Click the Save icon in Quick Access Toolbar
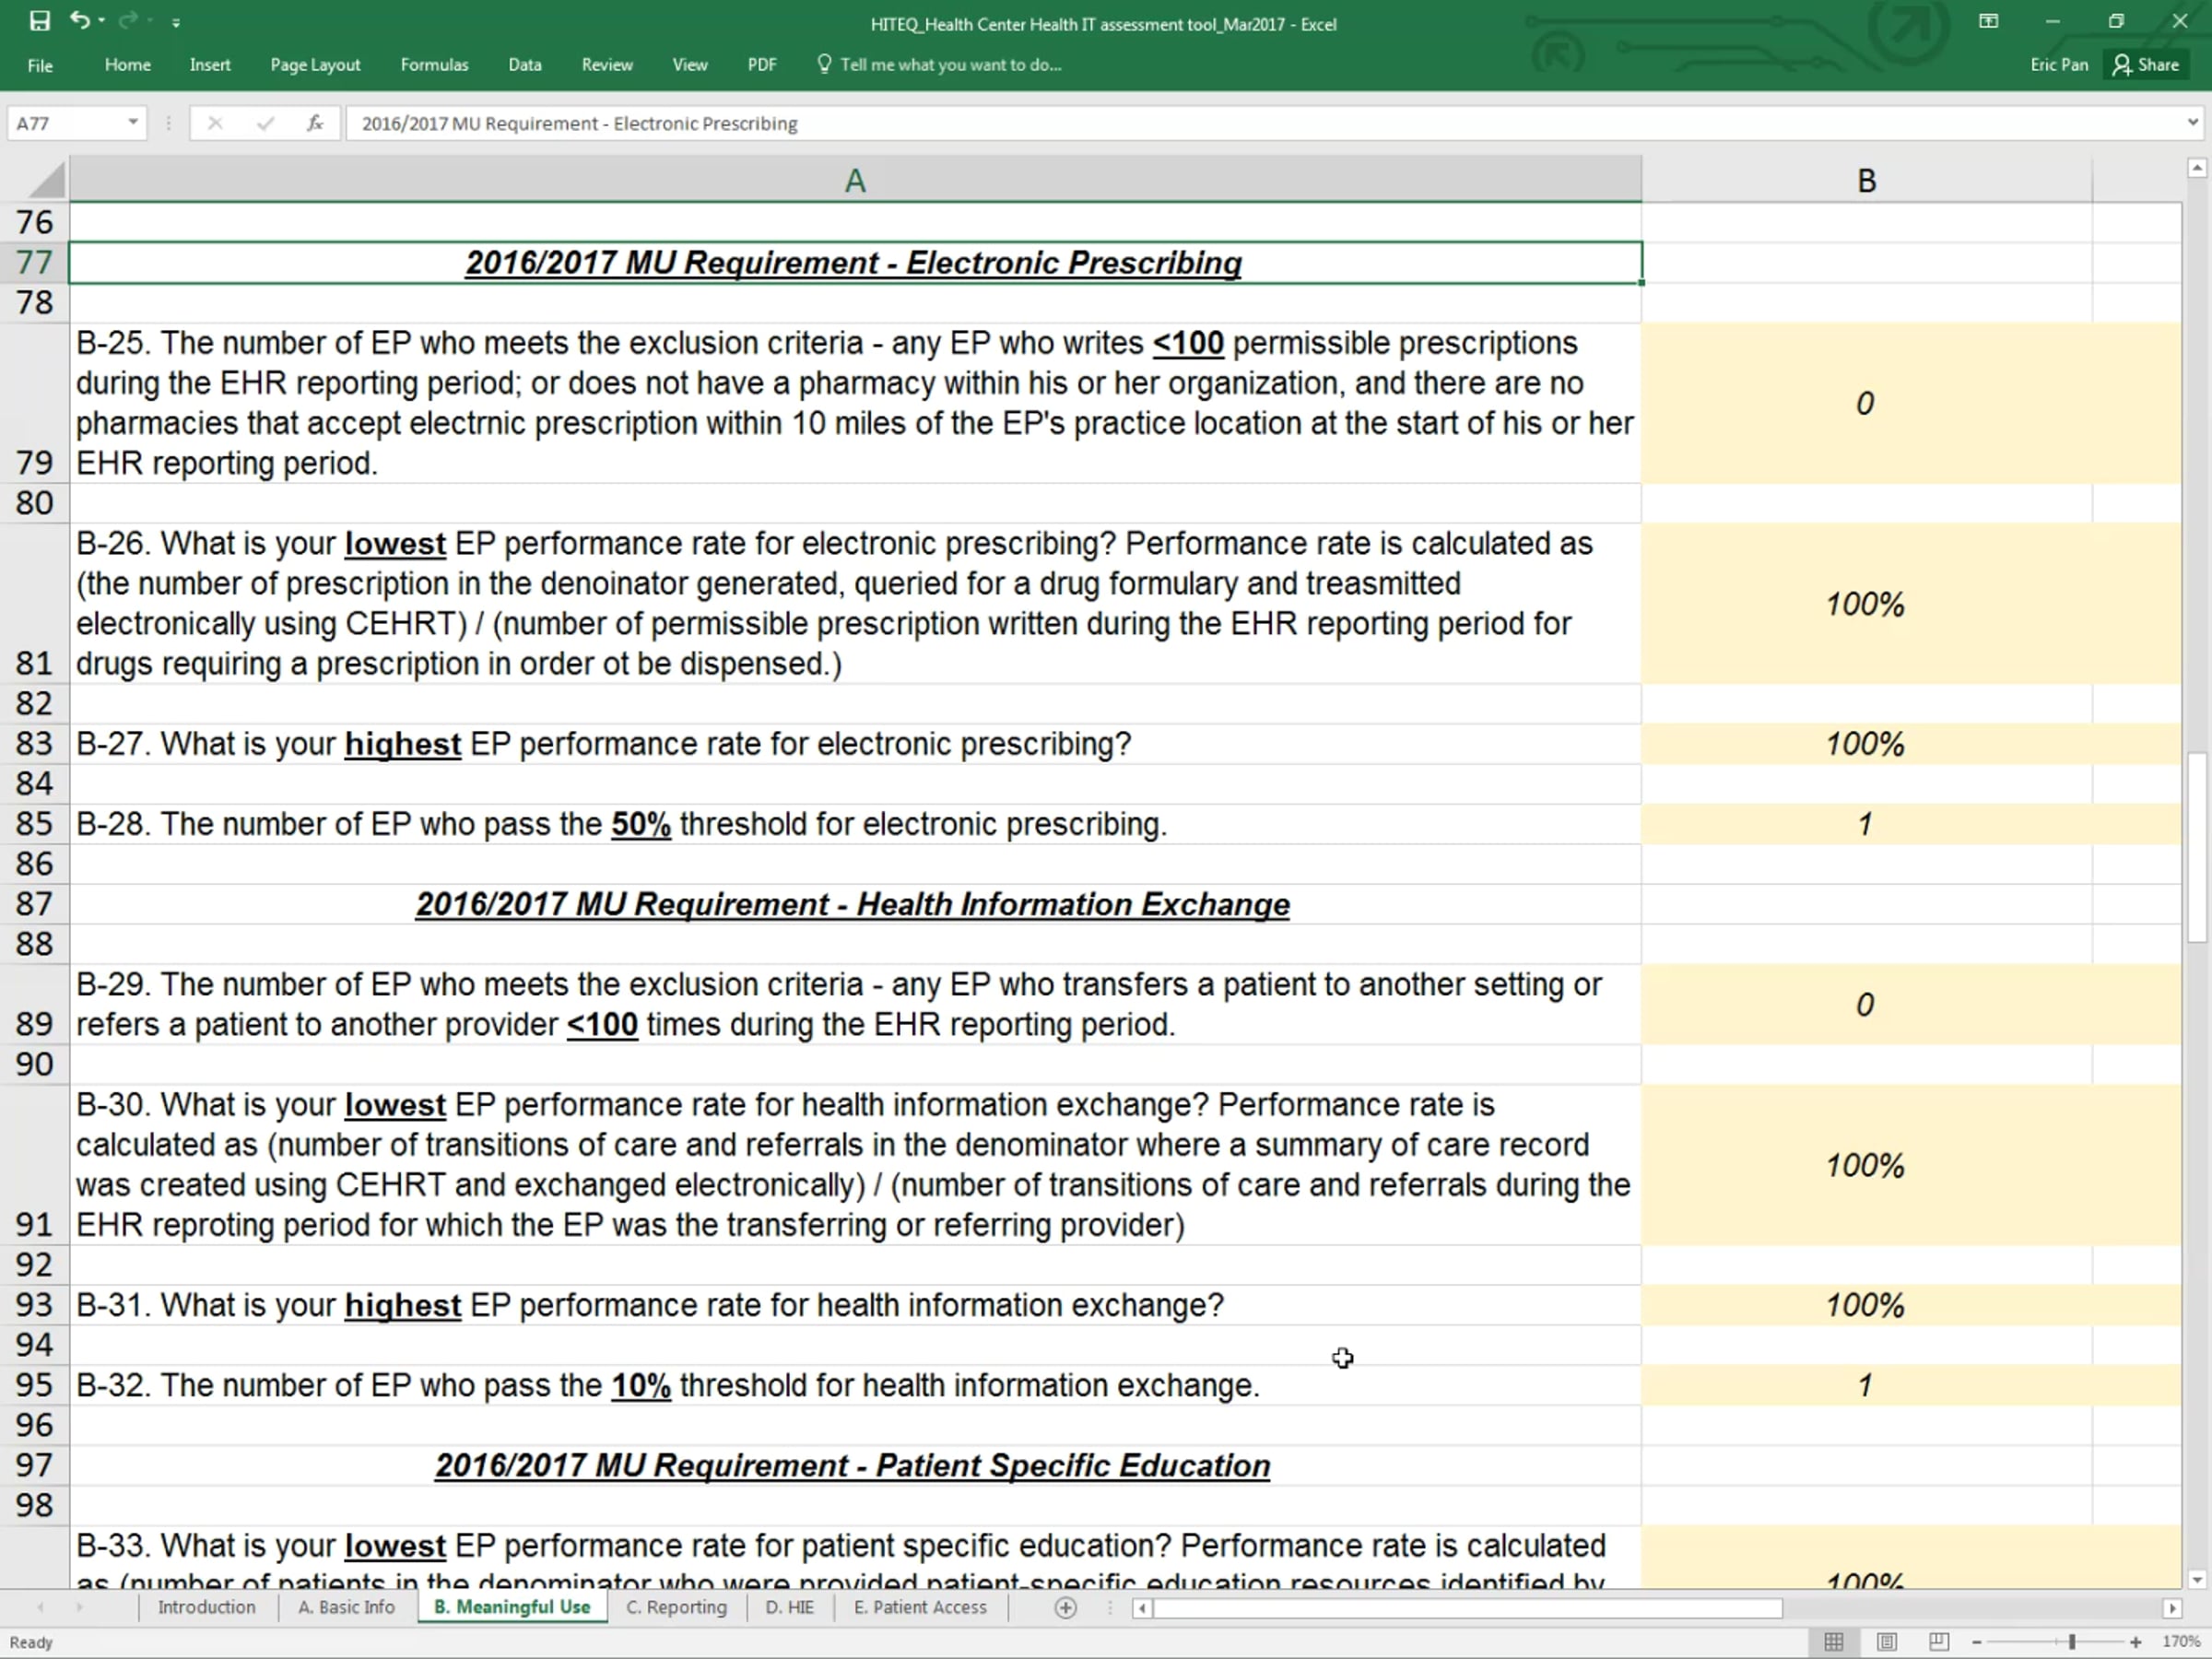This screenshot has width=2212, height=1659. pyautogui.click(x=40, y=21)
